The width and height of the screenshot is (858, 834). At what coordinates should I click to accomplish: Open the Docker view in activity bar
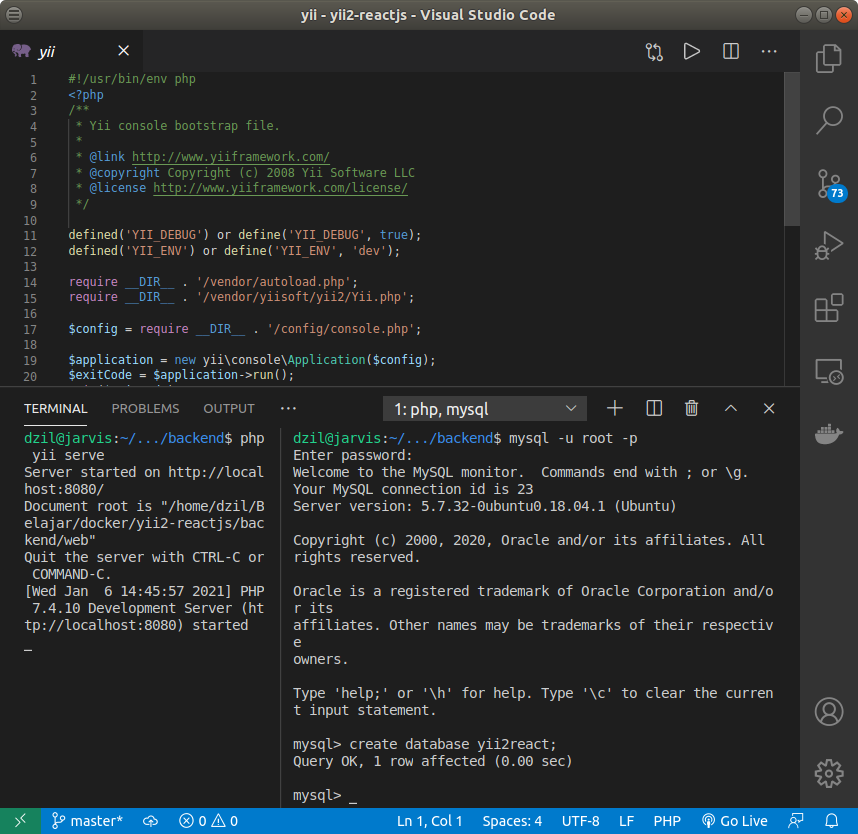click(828, 434)
